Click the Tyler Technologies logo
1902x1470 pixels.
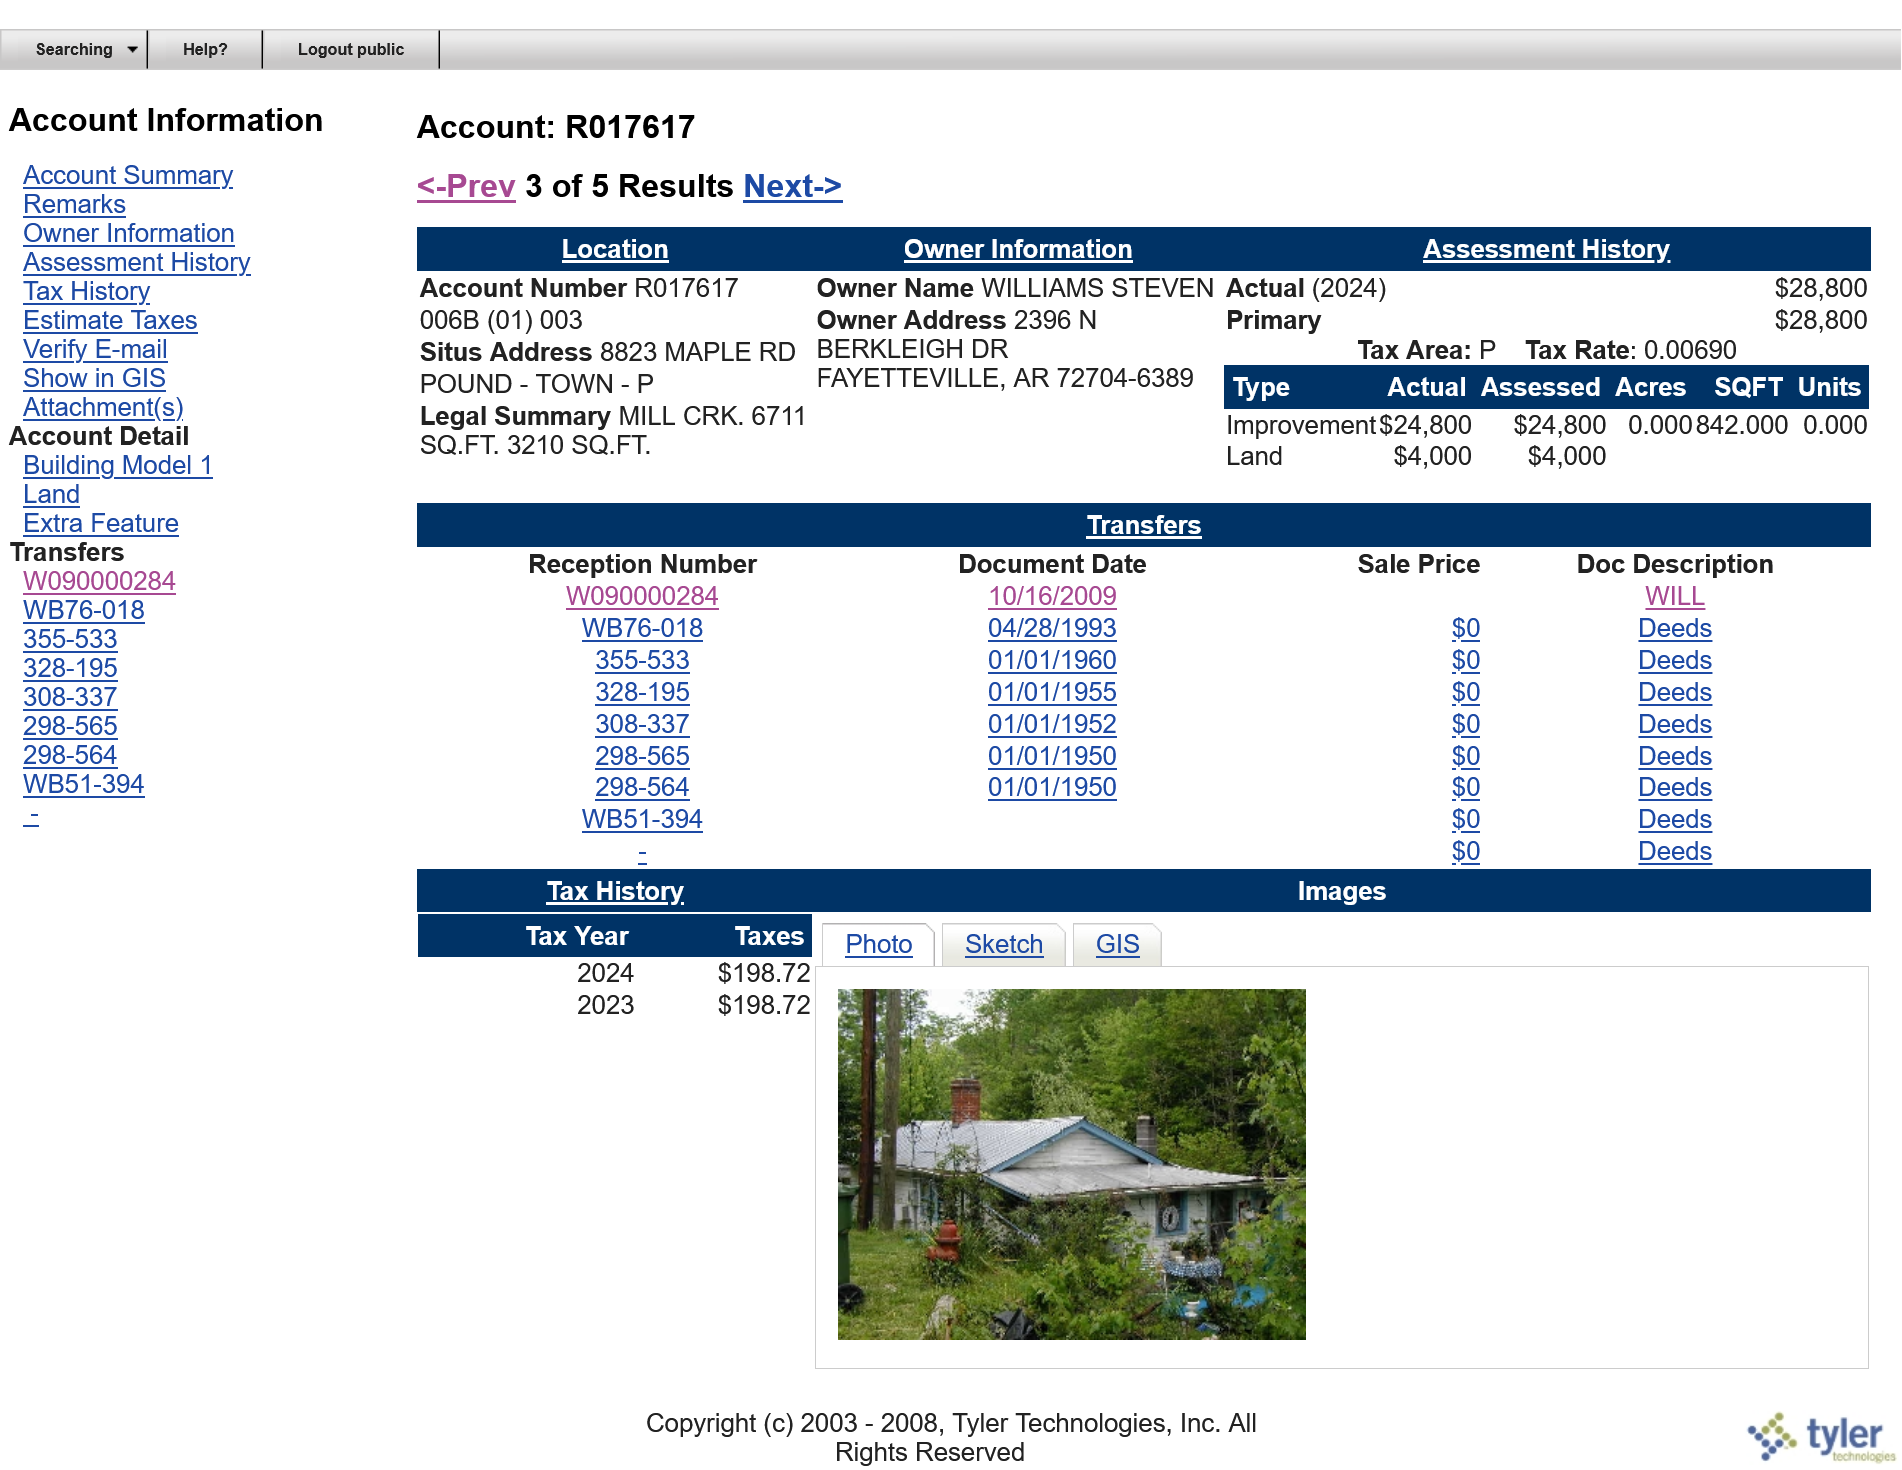pyautogui.click(x=1822, y=1437)
